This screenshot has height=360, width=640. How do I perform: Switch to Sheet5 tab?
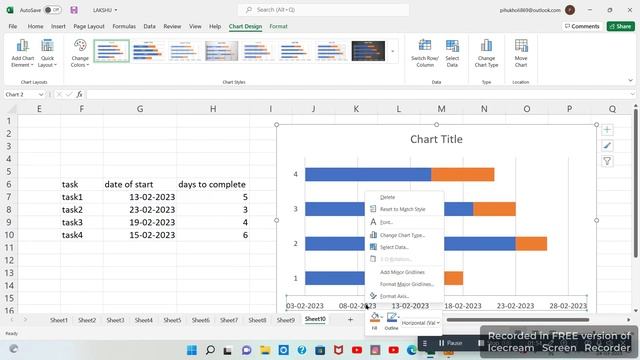pyautogui.click(x=172, y=320)
